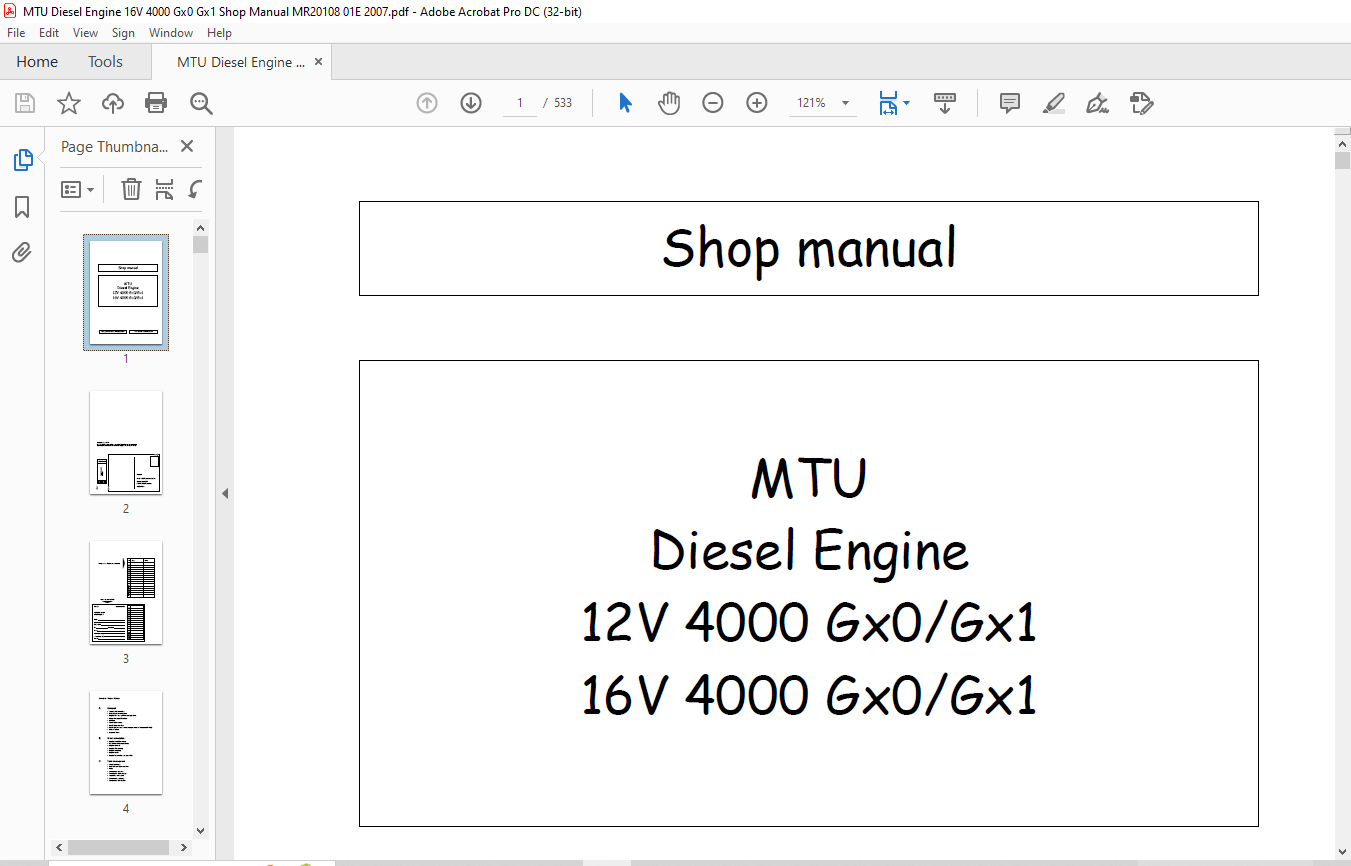
Task: Collapse the navigation pane arrow
Action: pyautogui.click(x=225, y=493)
